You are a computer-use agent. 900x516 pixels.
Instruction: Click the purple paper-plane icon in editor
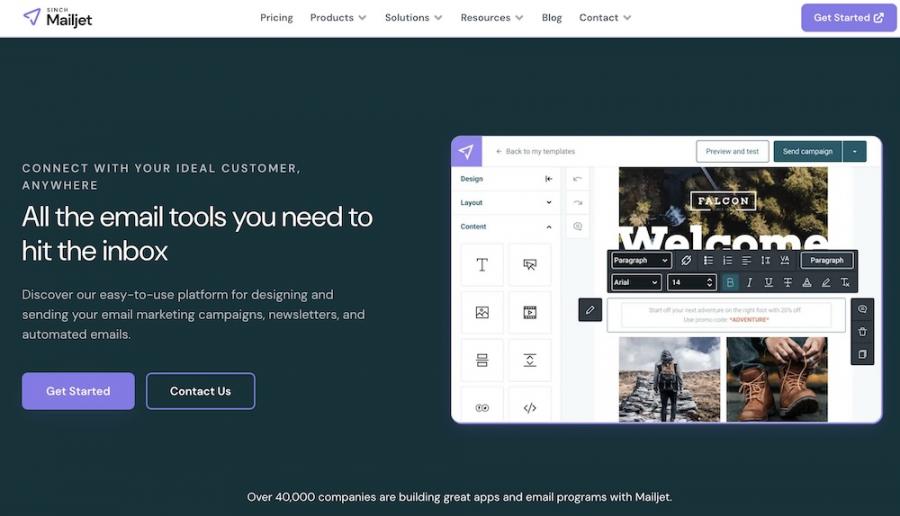tap(467, 152)
